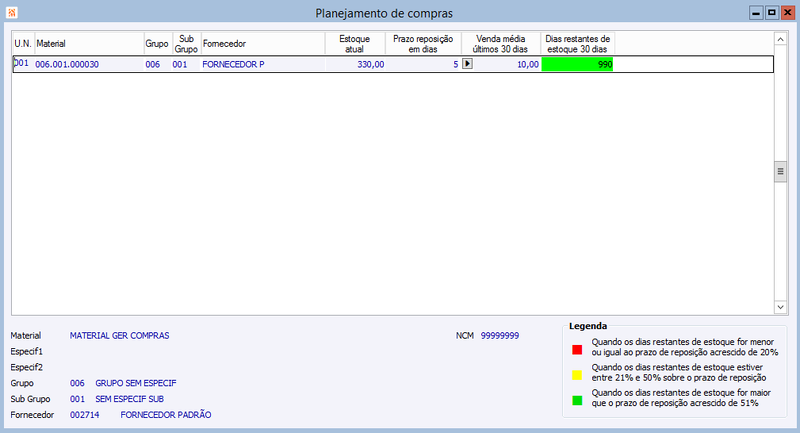Click the replenishment days value 5
800x433 pixels.
click(x=456, y=64)
